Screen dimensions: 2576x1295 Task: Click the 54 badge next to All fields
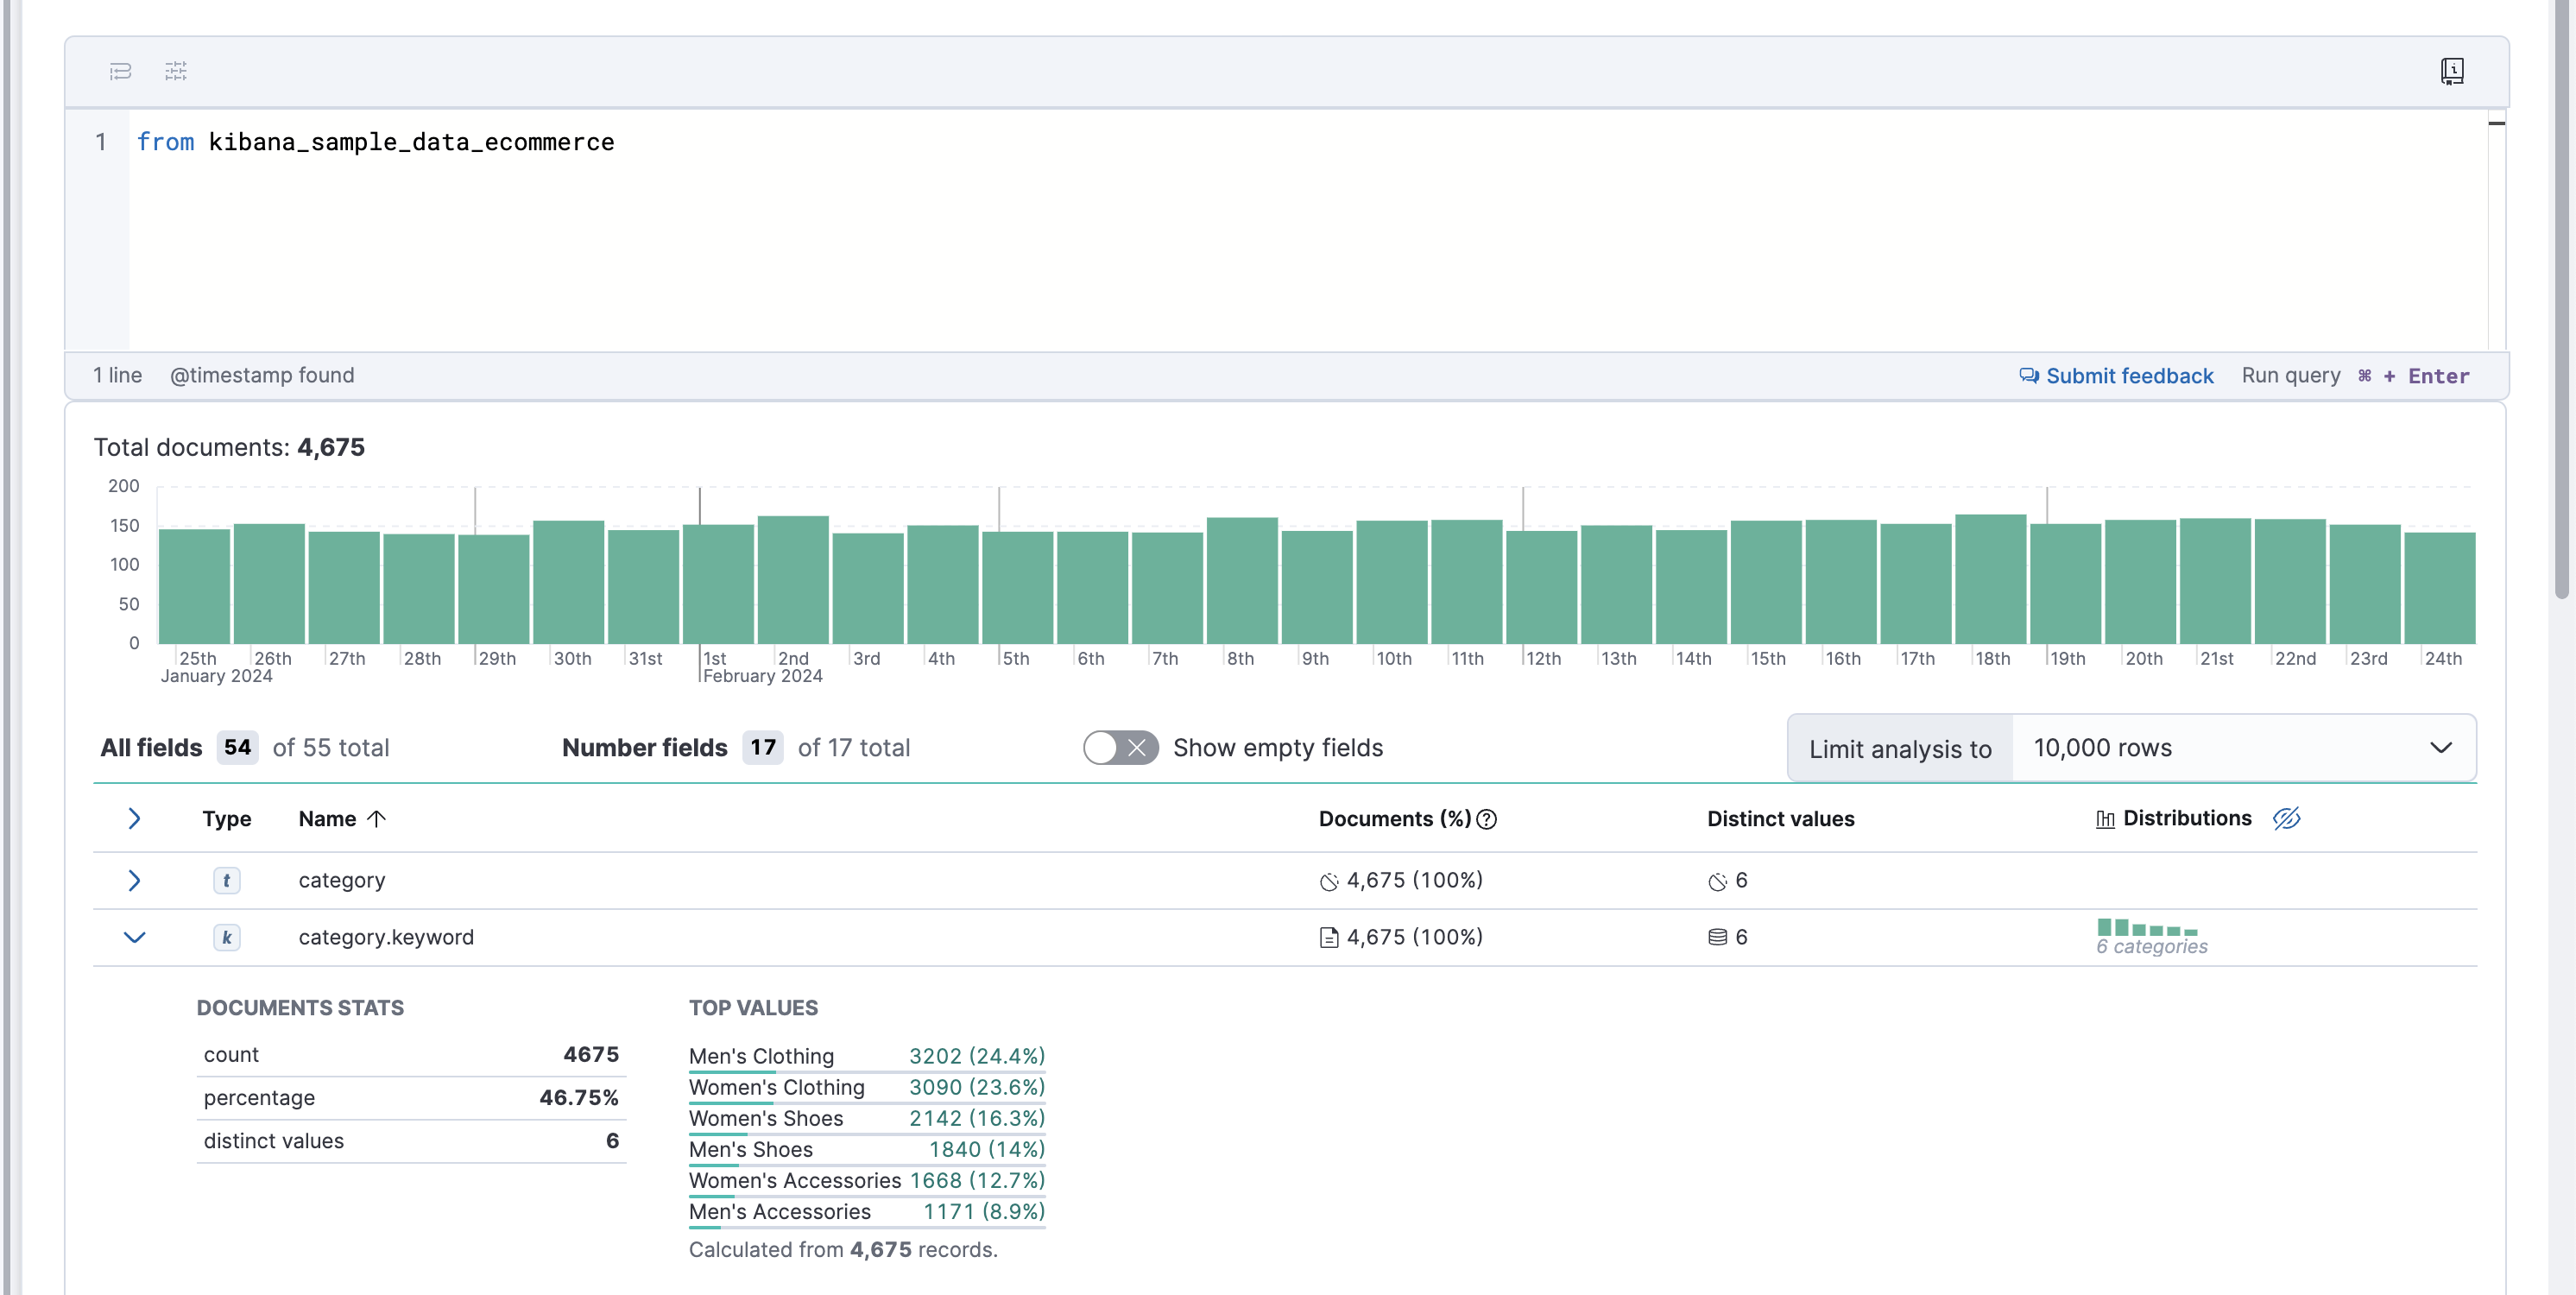(237, 747)
